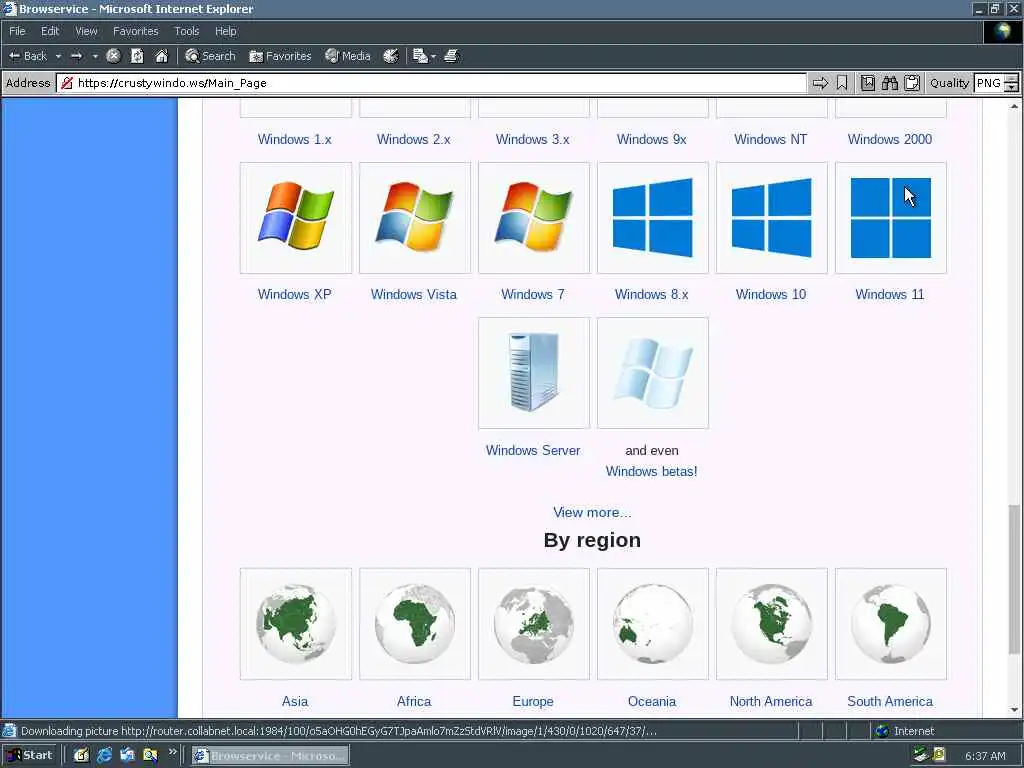This screenshot has width=1024, height=768.
Task: Open the Back history dropdown arrow
Action: click(x=58, y=56)
